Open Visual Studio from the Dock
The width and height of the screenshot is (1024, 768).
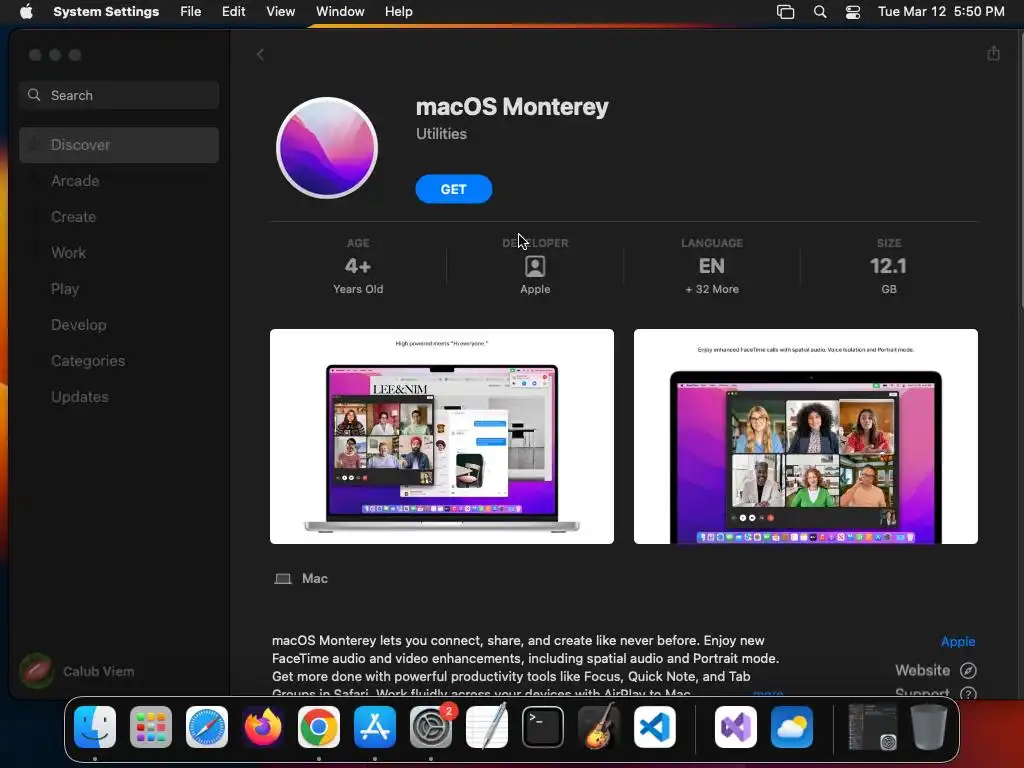click(x=736, y=727)
